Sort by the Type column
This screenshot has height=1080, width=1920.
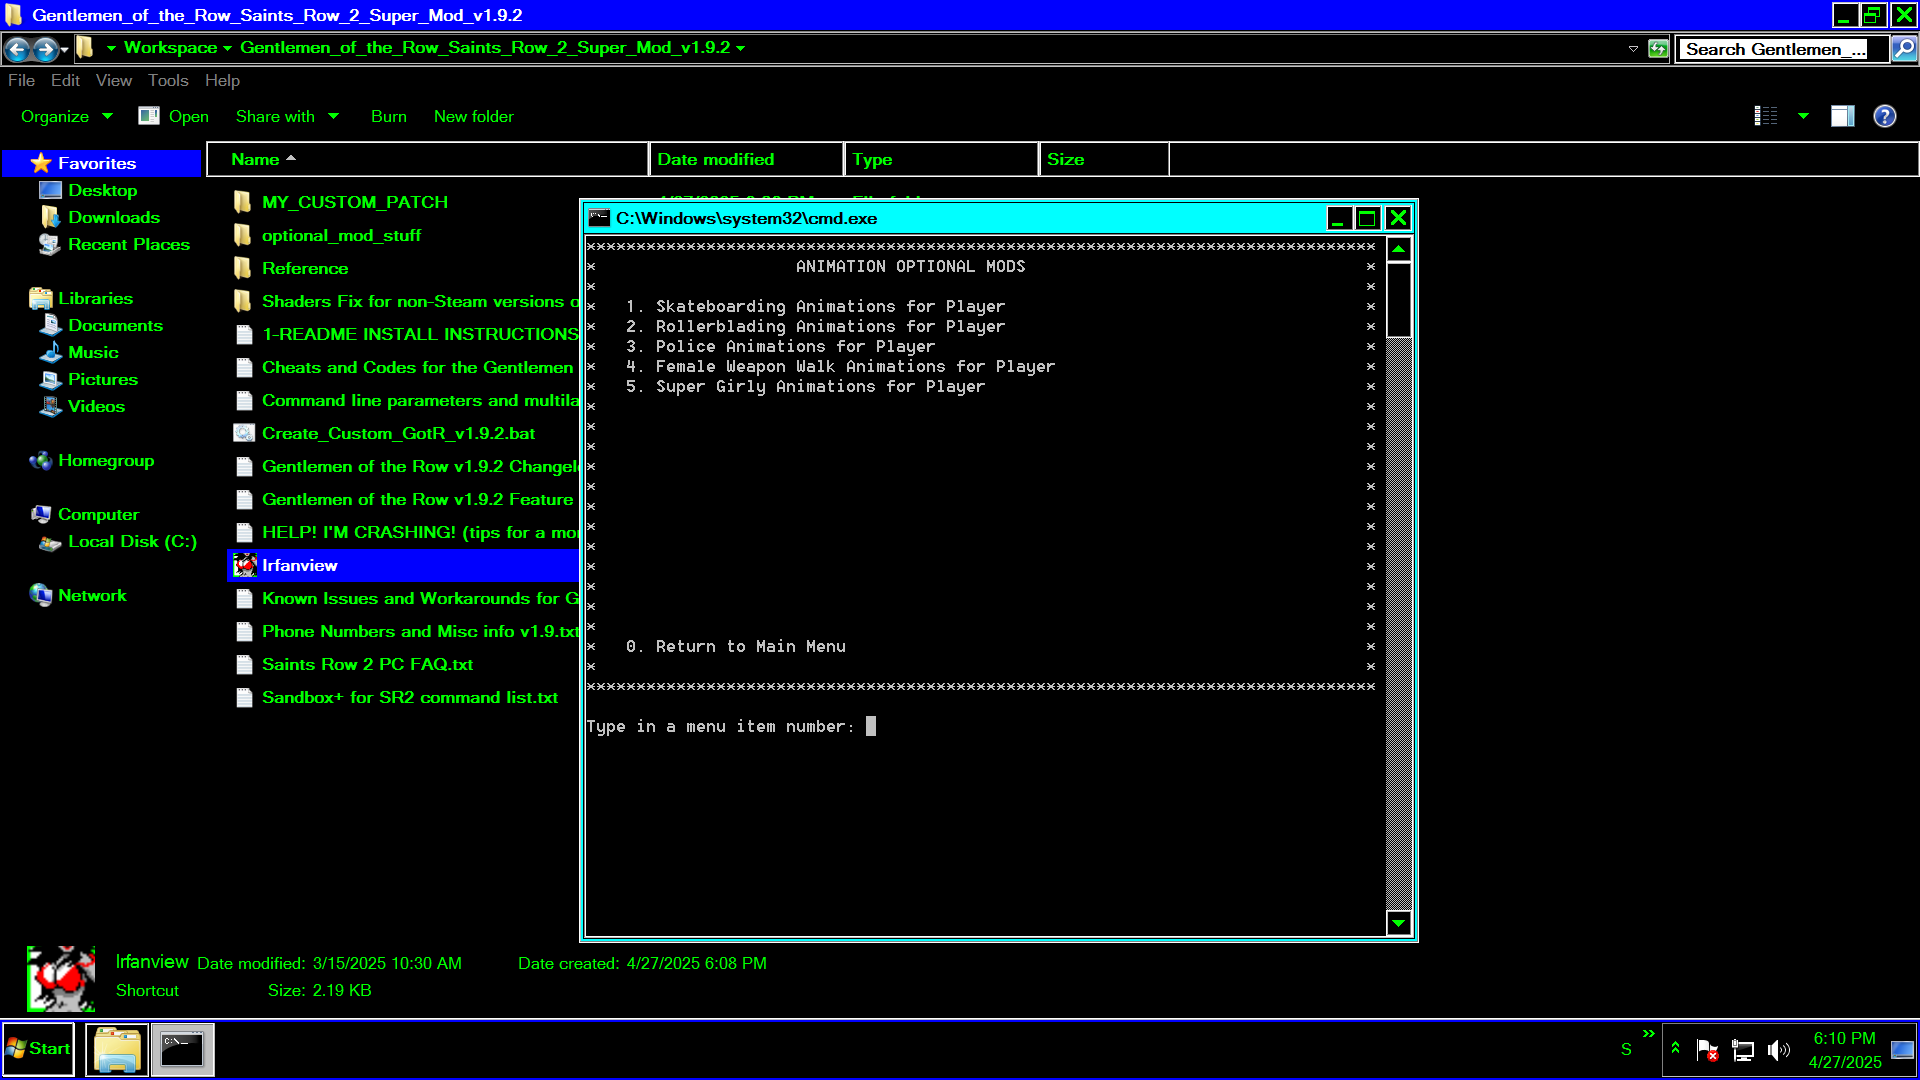pos(941,160)
